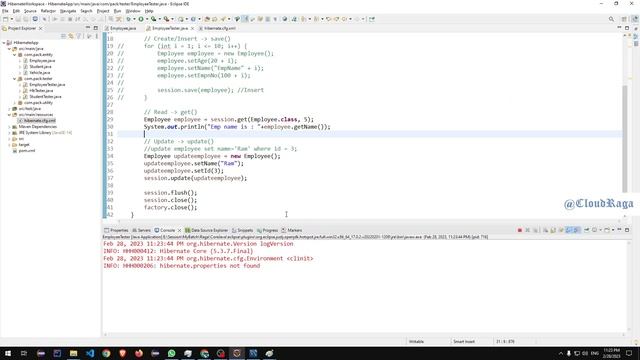Expand the com.pack.utility package
Viewport: 640px width, 360px height.
tap(15, 102)
